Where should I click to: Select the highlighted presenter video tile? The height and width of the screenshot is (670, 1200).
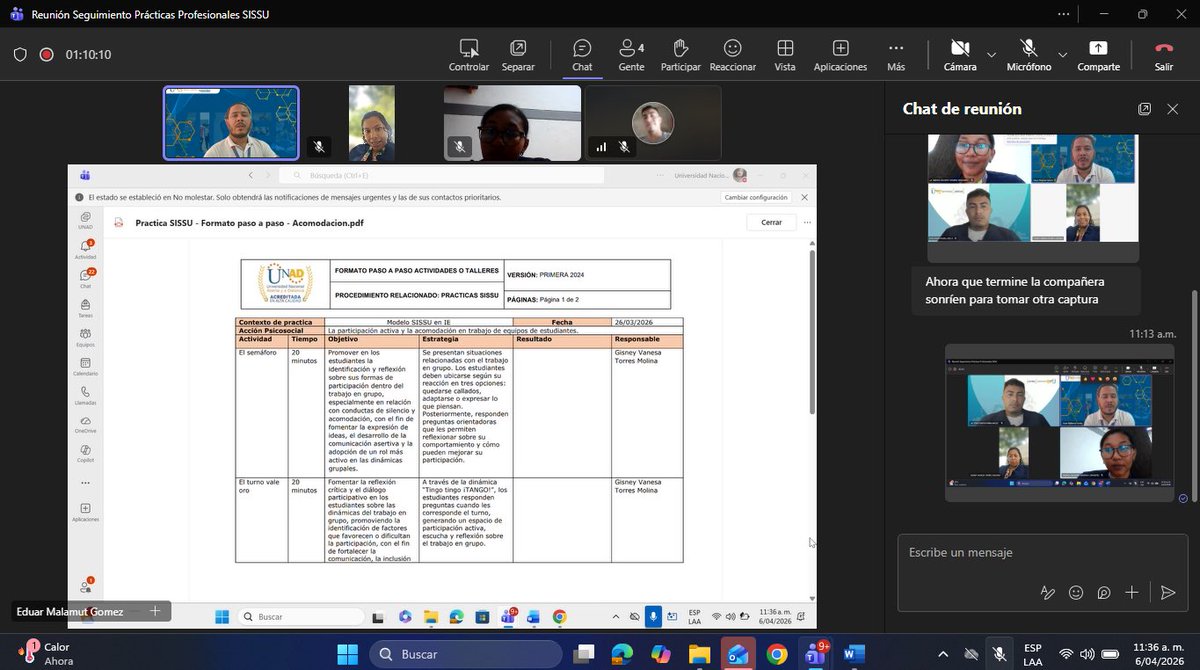pyautogui.click(x=231, y=122)
